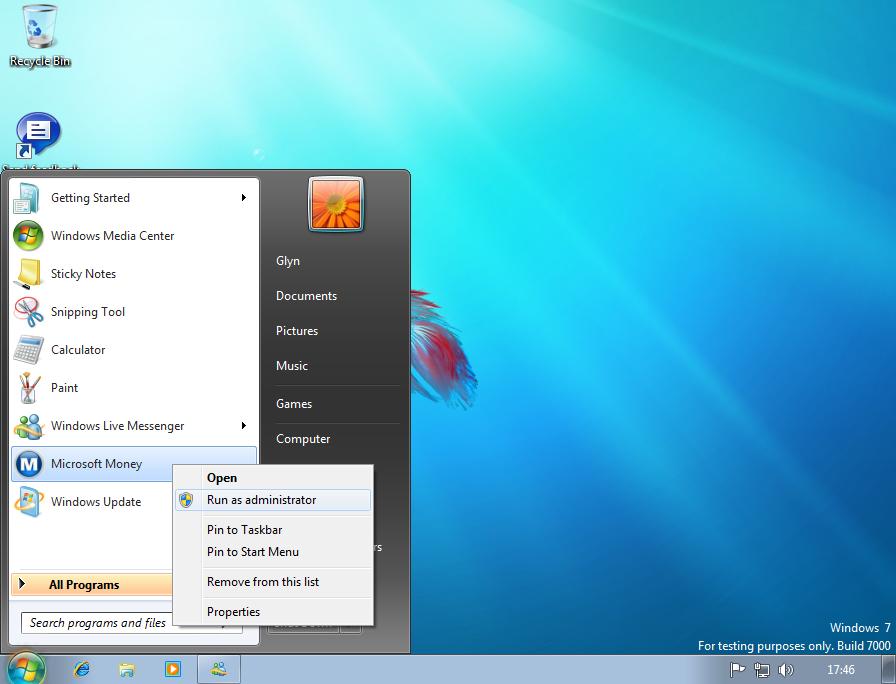Open Games from the Start menu
The width and height of the screenshot is (896, 684).
pyautogui.click(x=294, y=404)
